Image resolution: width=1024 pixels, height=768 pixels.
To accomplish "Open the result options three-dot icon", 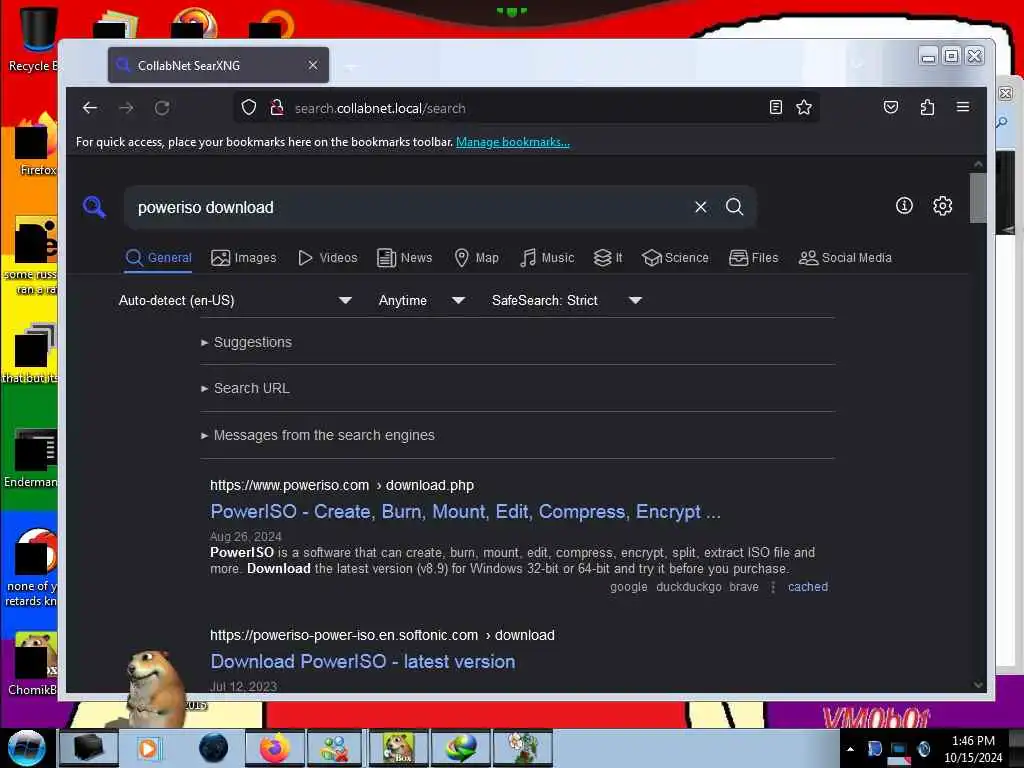I will click(x=773, y=586).
